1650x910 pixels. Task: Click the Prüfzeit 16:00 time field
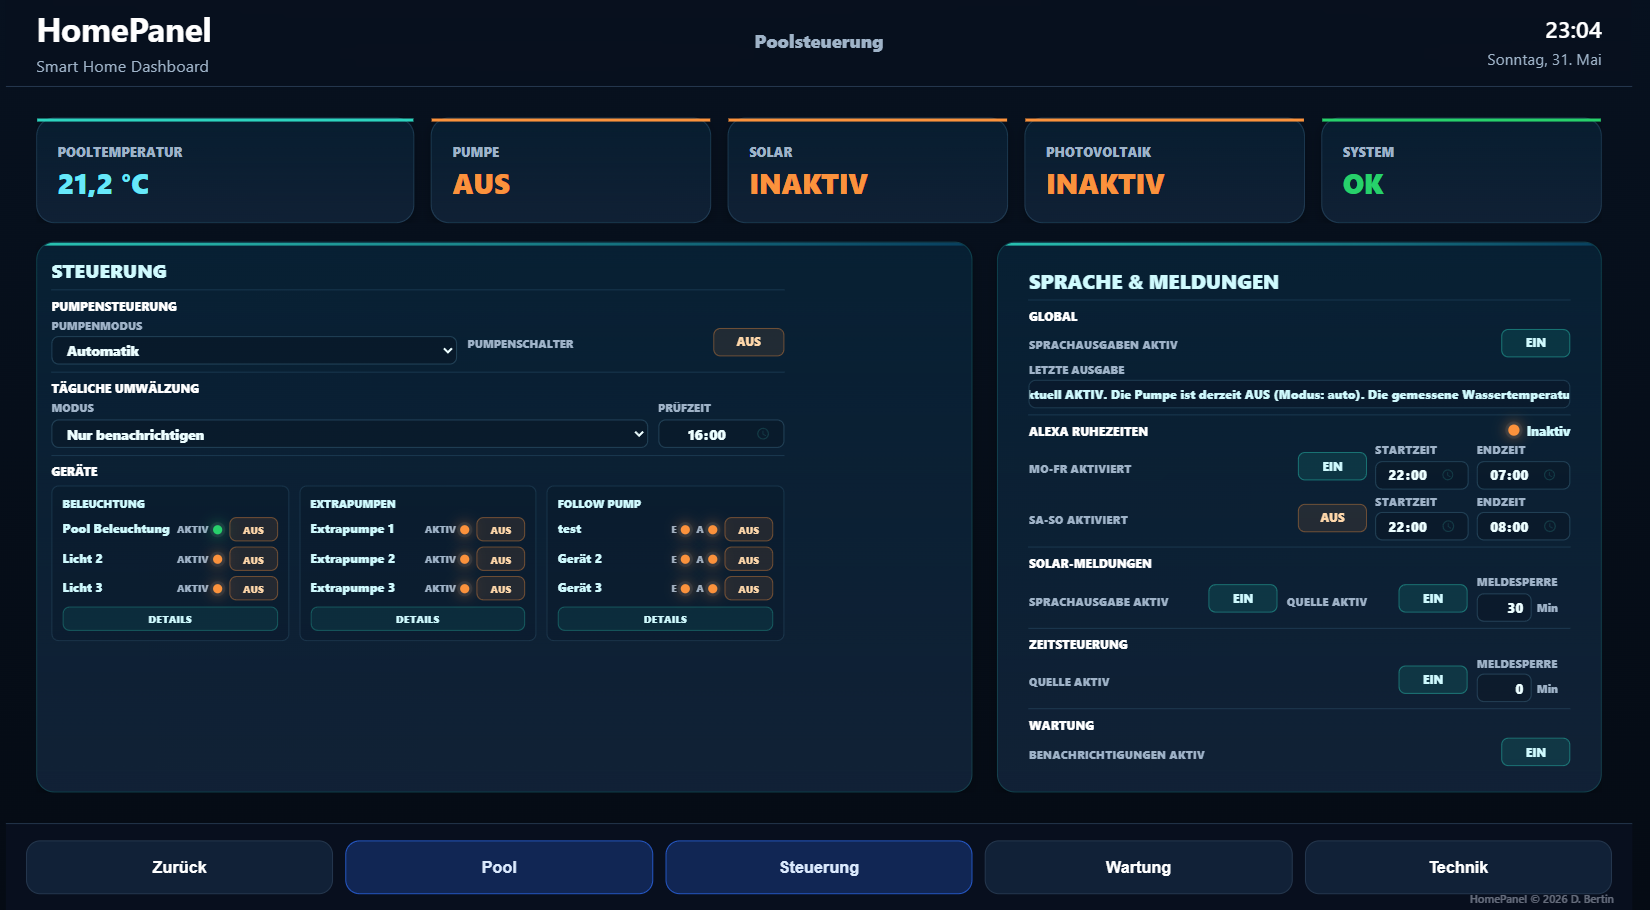tap(721, 434)
